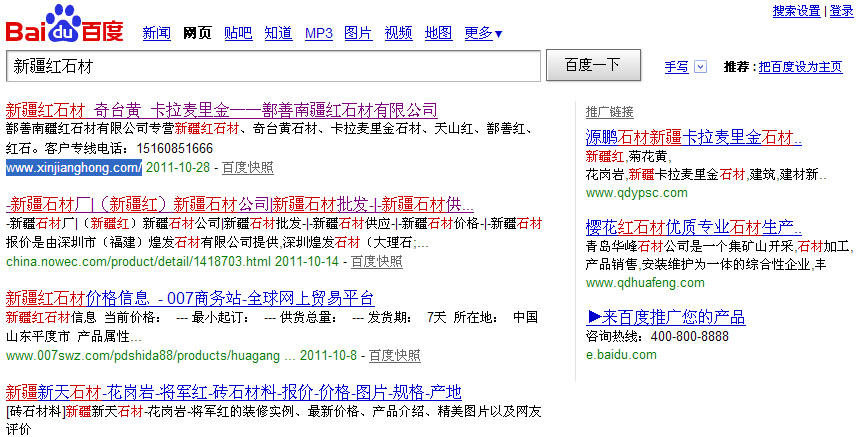The height and width of the screenshot is (437, 858).
Task: Click the 百度一下 search button
Action: (593, 66)
